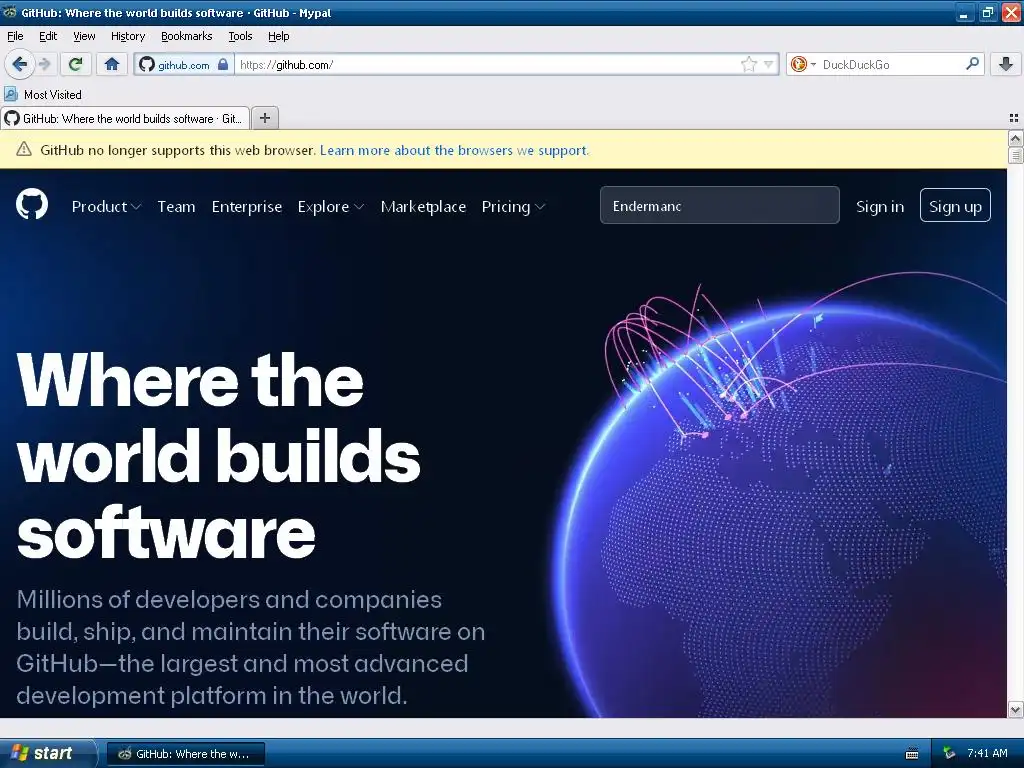
Task: Click the GitHub Octocat logo
Action: pos(32,204)
